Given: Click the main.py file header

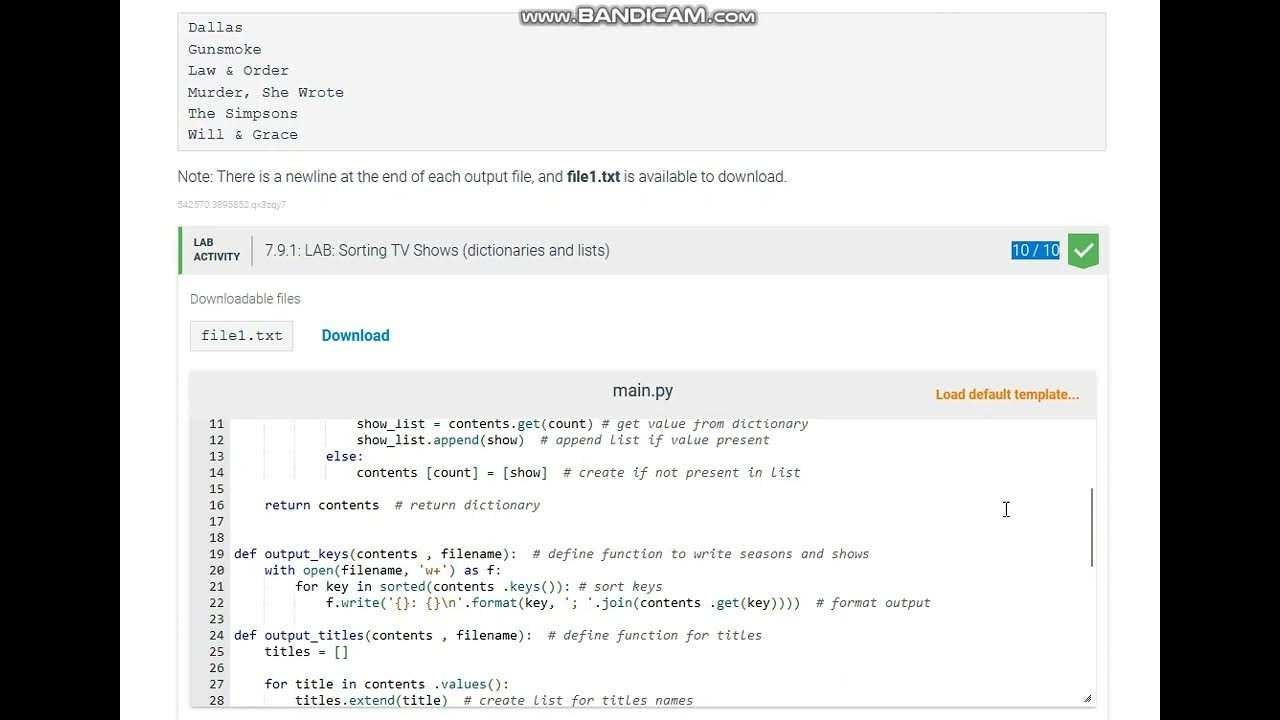Looking at the screenshot, I should 642,391.
